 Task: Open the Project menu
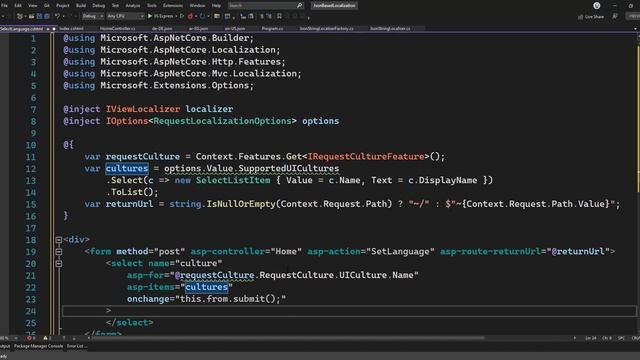tap(62, 6)
